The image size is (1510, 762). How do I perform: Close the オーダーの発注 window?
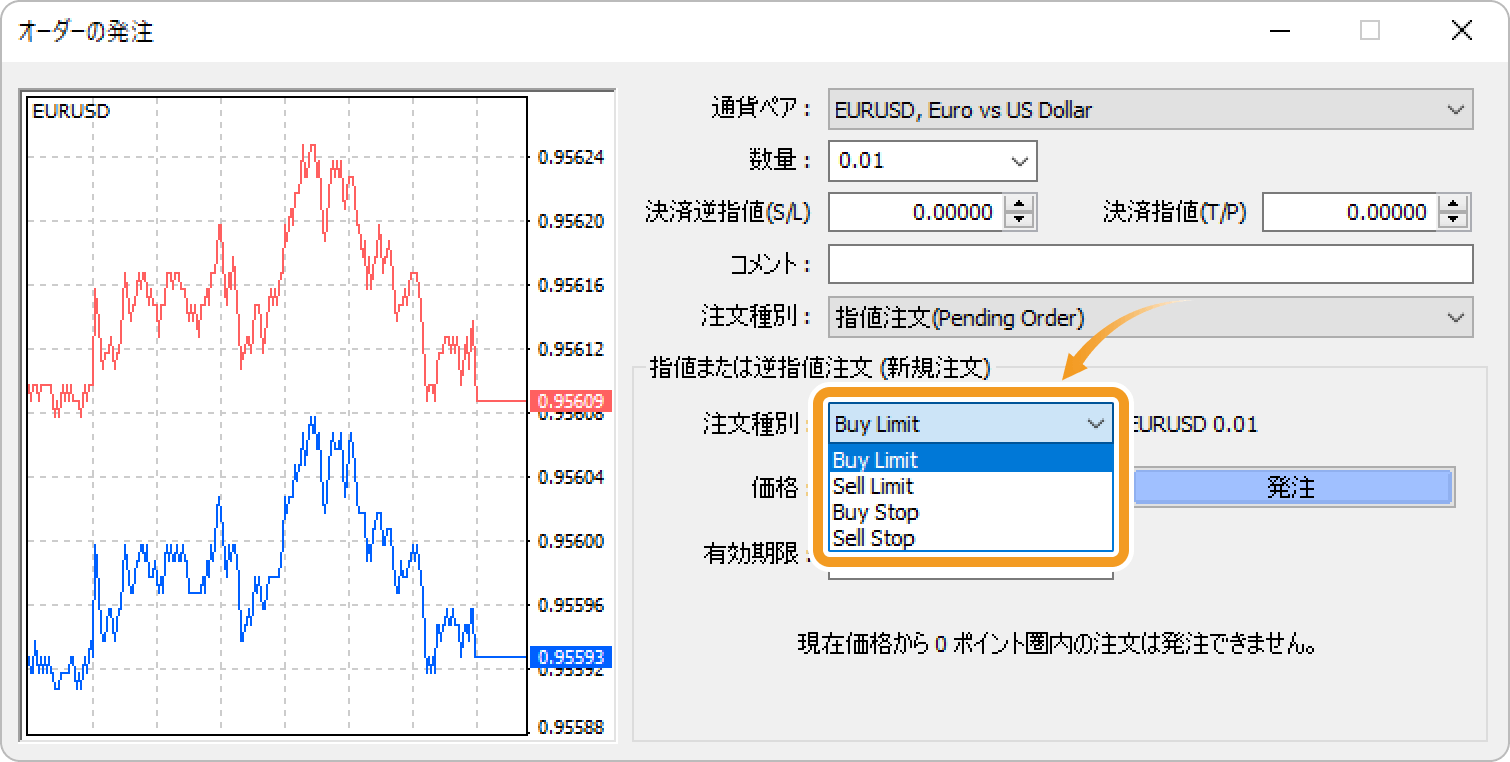tap(1461, 31)
